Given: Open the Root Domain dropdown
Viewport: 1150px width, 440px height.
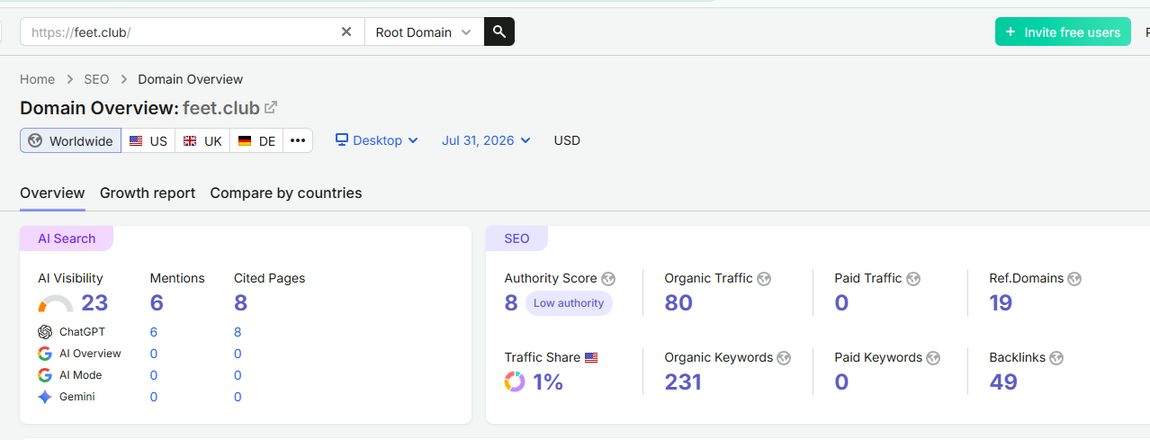Looking at the screenshot, I should [424, 32].
